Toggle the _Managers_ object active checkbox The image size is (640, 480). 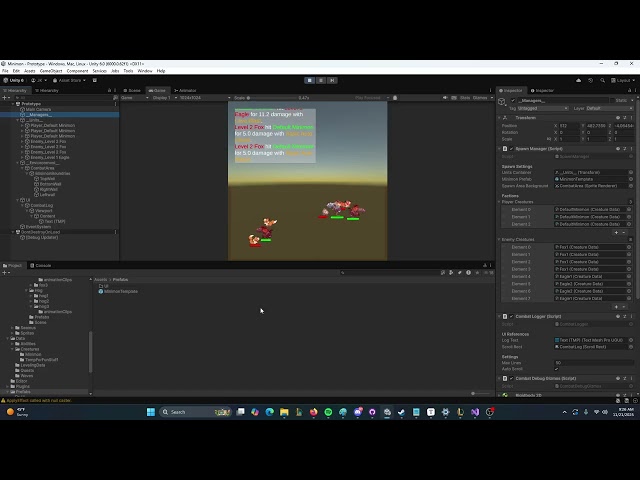click(x=513, y=100)
